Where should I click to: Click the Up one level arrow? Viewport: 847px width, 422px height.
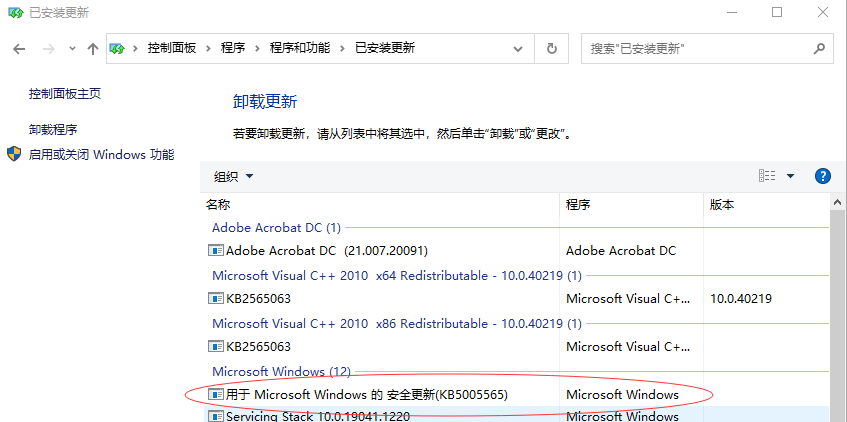(x=93, y=48)
